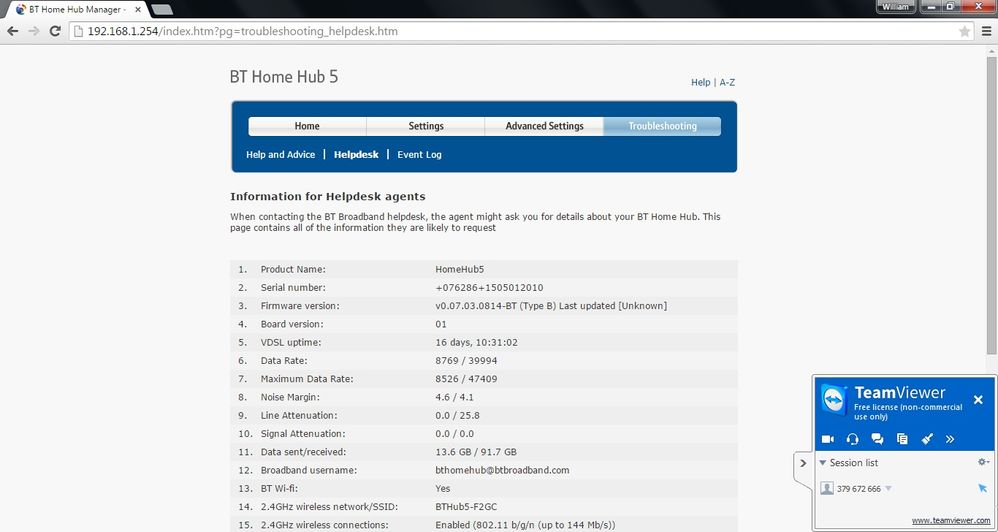The width and height of the screenshot is (998, 532).
Task: Collapse TeamViewer panel side arrow
Action: tap(803, 463)
